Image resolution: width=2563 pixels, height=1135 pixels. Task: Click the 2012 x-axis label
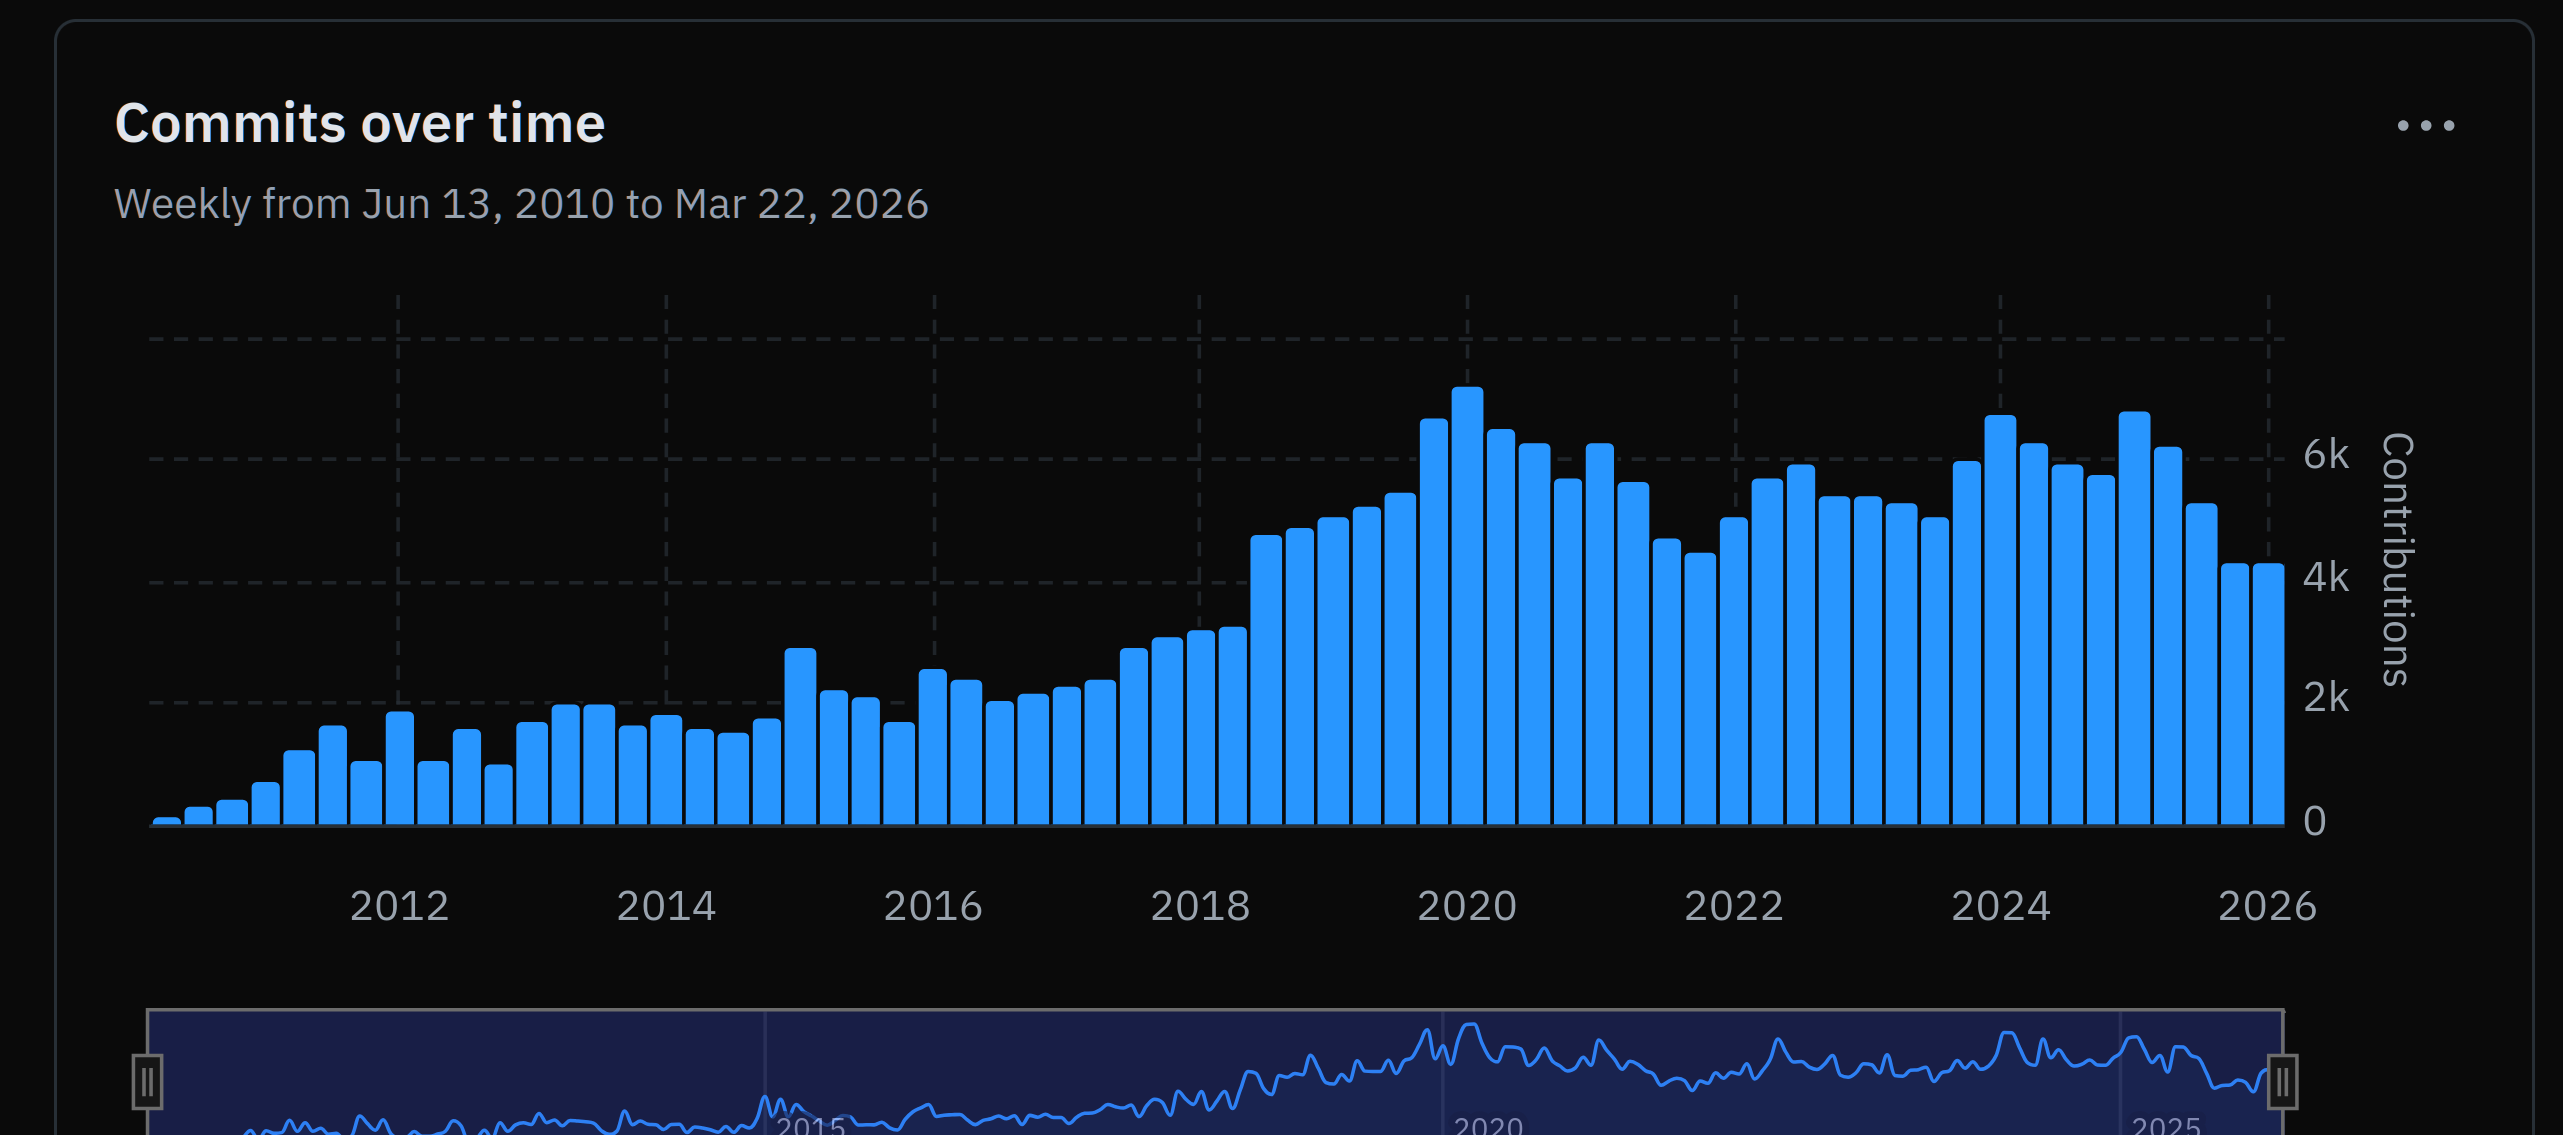[399, 906]
